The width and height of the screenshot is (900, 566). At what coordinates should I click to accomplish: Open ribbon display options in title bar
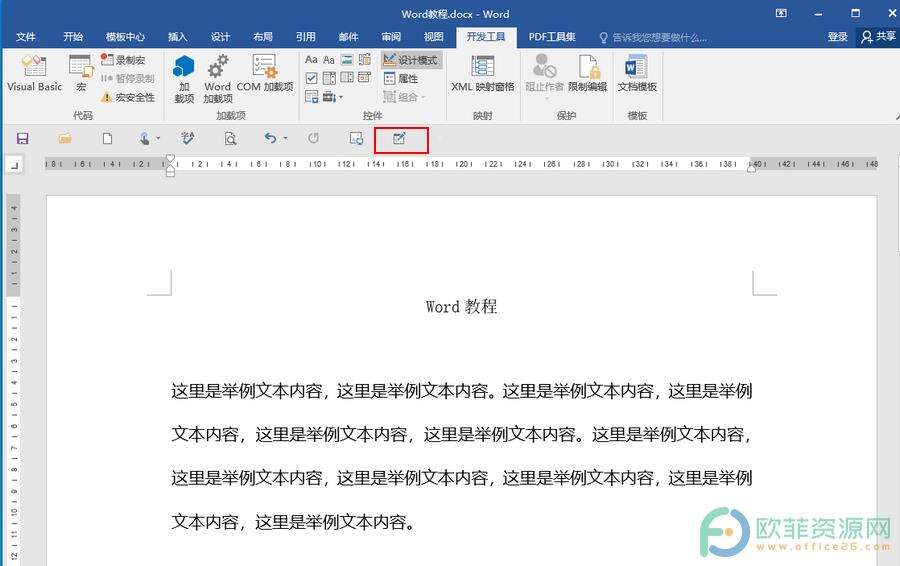[781, 13]
